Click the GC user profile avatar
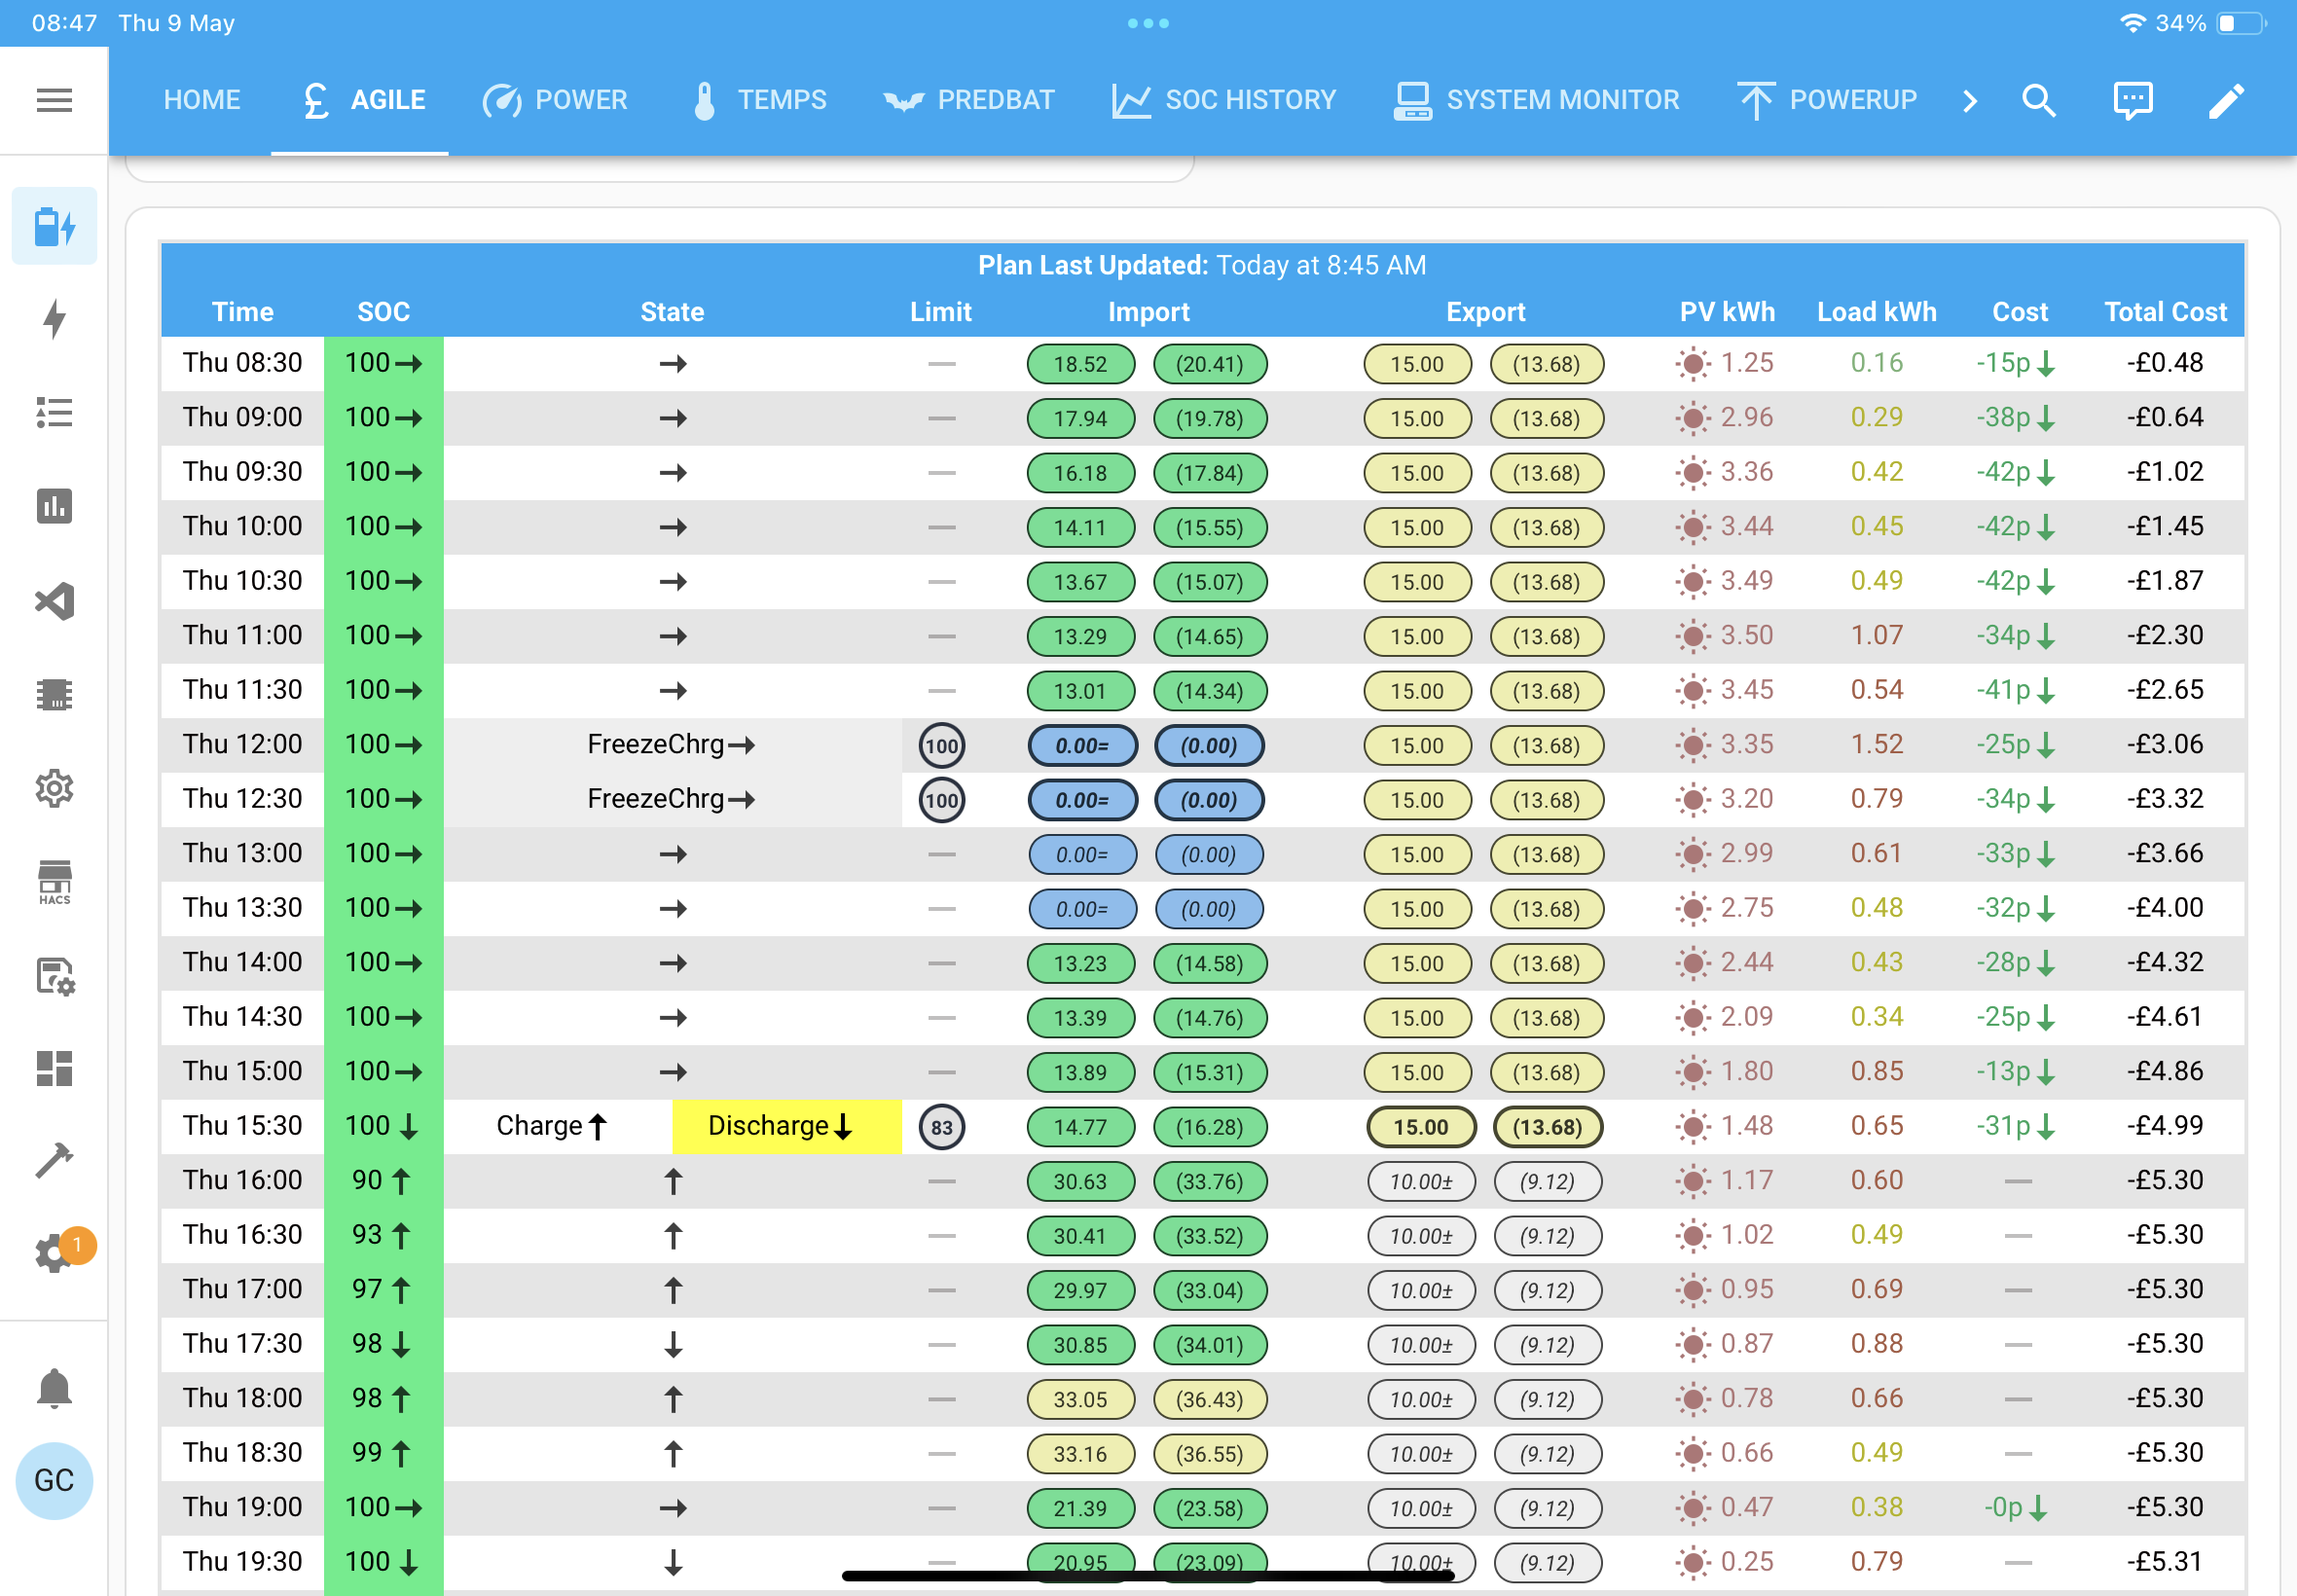The image size is (2297, 1596). click(x=54, y=1480)
